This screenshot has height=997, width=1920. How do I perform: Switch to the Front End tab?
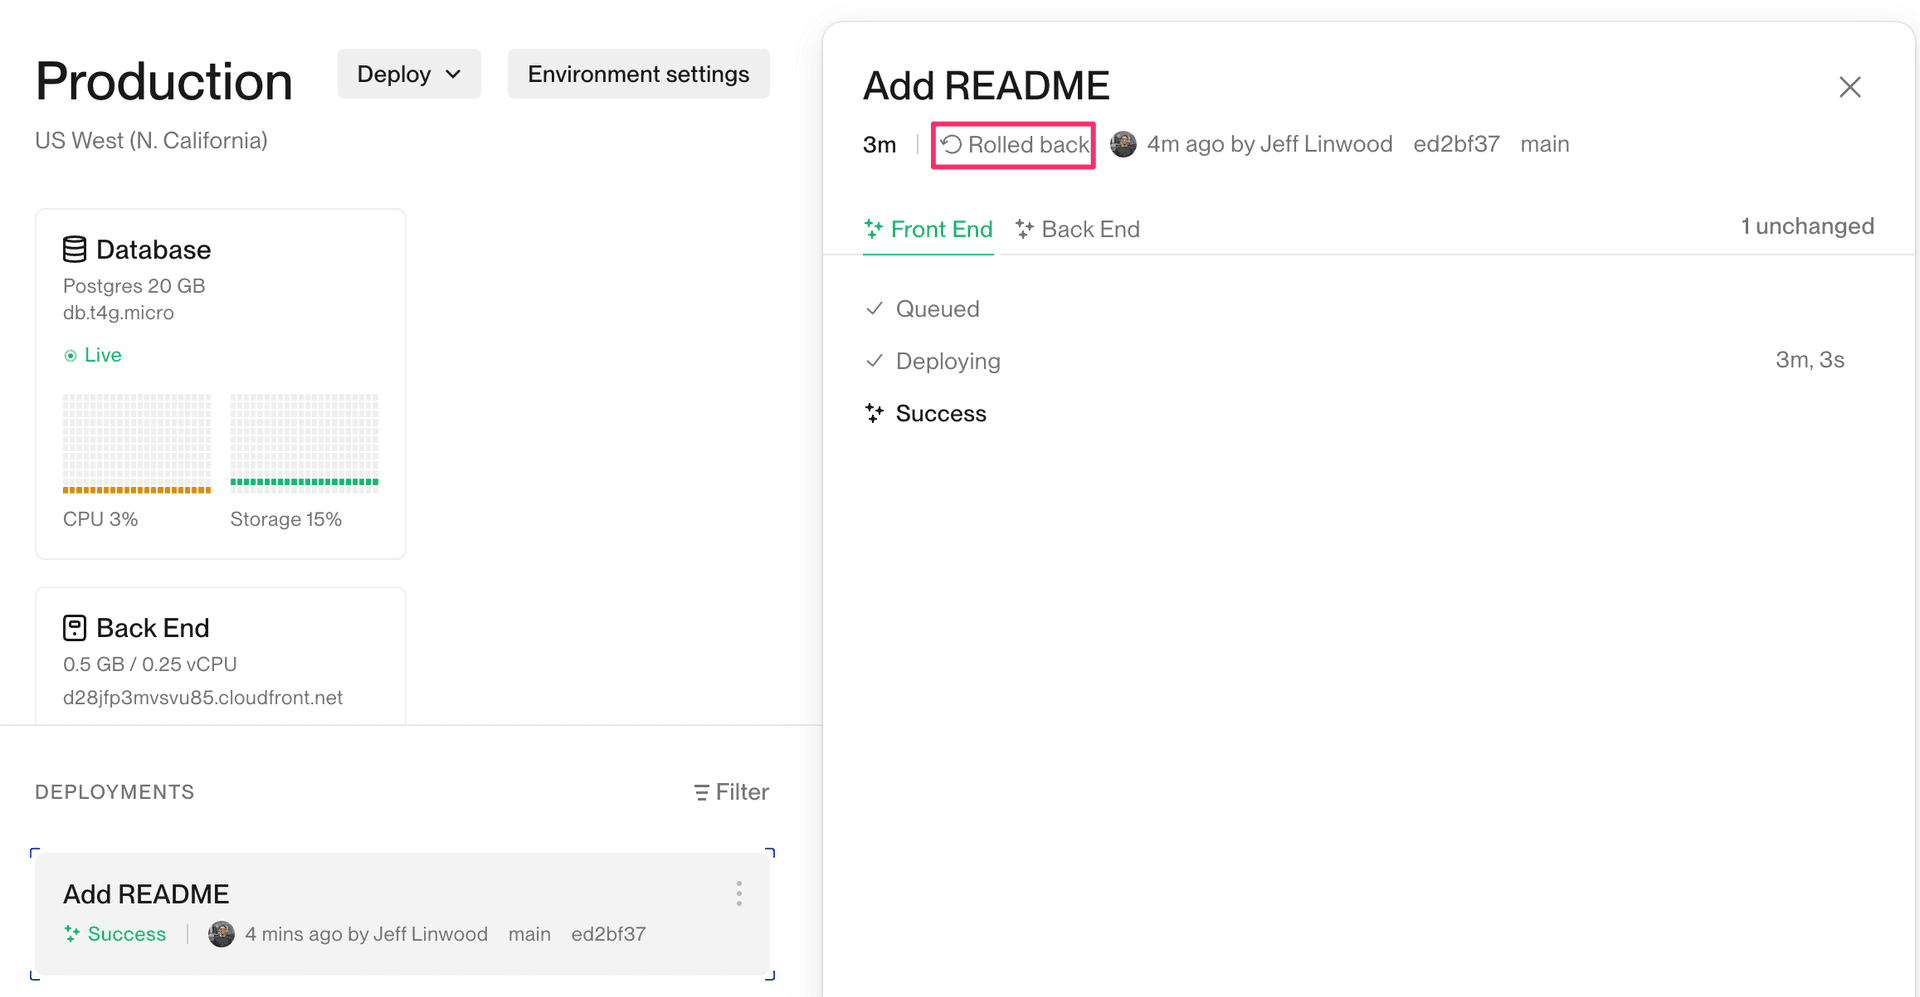(x=928, y=229)
